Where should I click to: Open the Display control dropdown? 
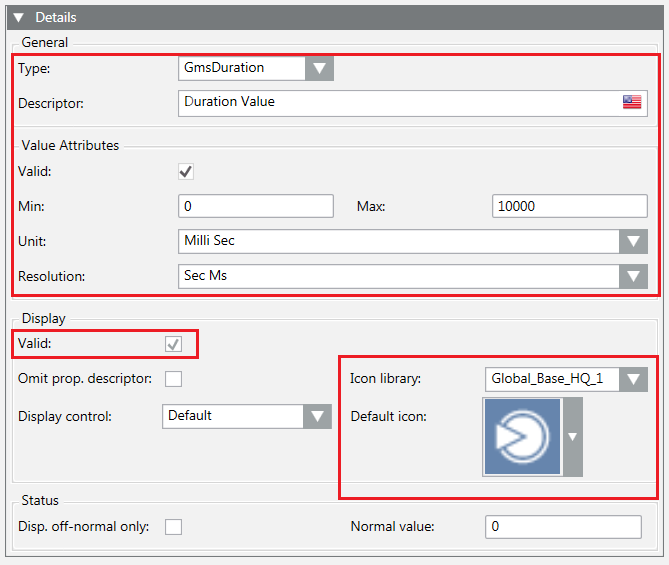tap(317, 416)
